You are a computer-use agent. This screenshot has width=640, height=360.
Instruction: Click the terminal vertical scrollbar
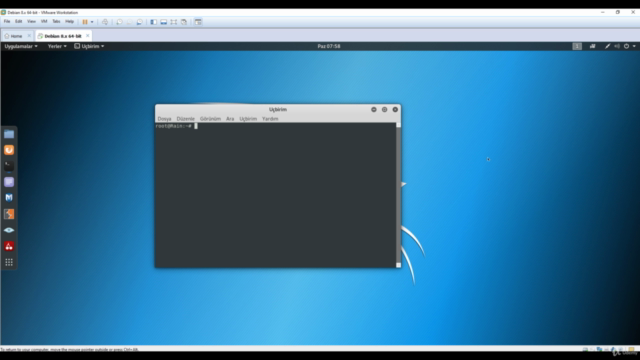[x=398, y=195]
